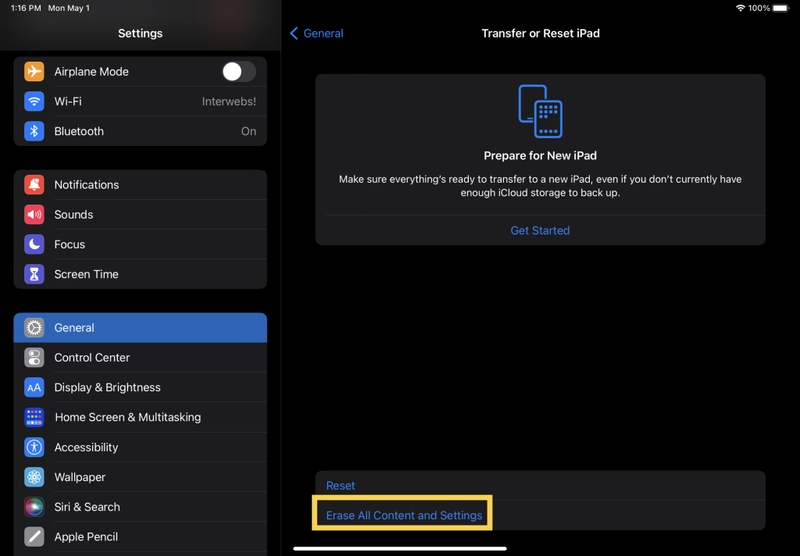Tap the Home Screen & Multitasking icon
Image resolution: width=800 pixels, height=556 pixels.
click(x=34, y=417)
